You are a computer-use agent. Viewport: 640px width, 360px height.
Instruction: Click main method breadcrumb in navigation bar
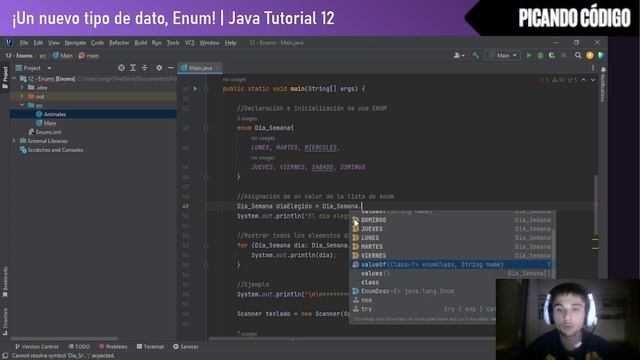[x=89, y=56]
